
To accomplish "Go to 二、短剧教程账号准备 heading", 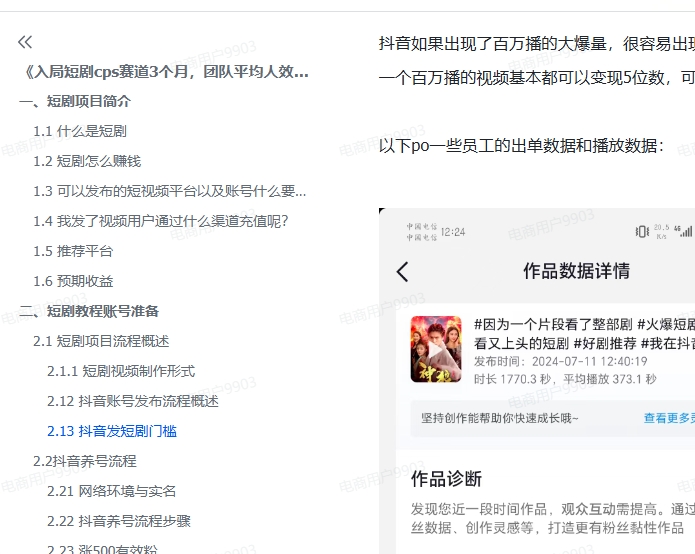I will click(89, 311).
